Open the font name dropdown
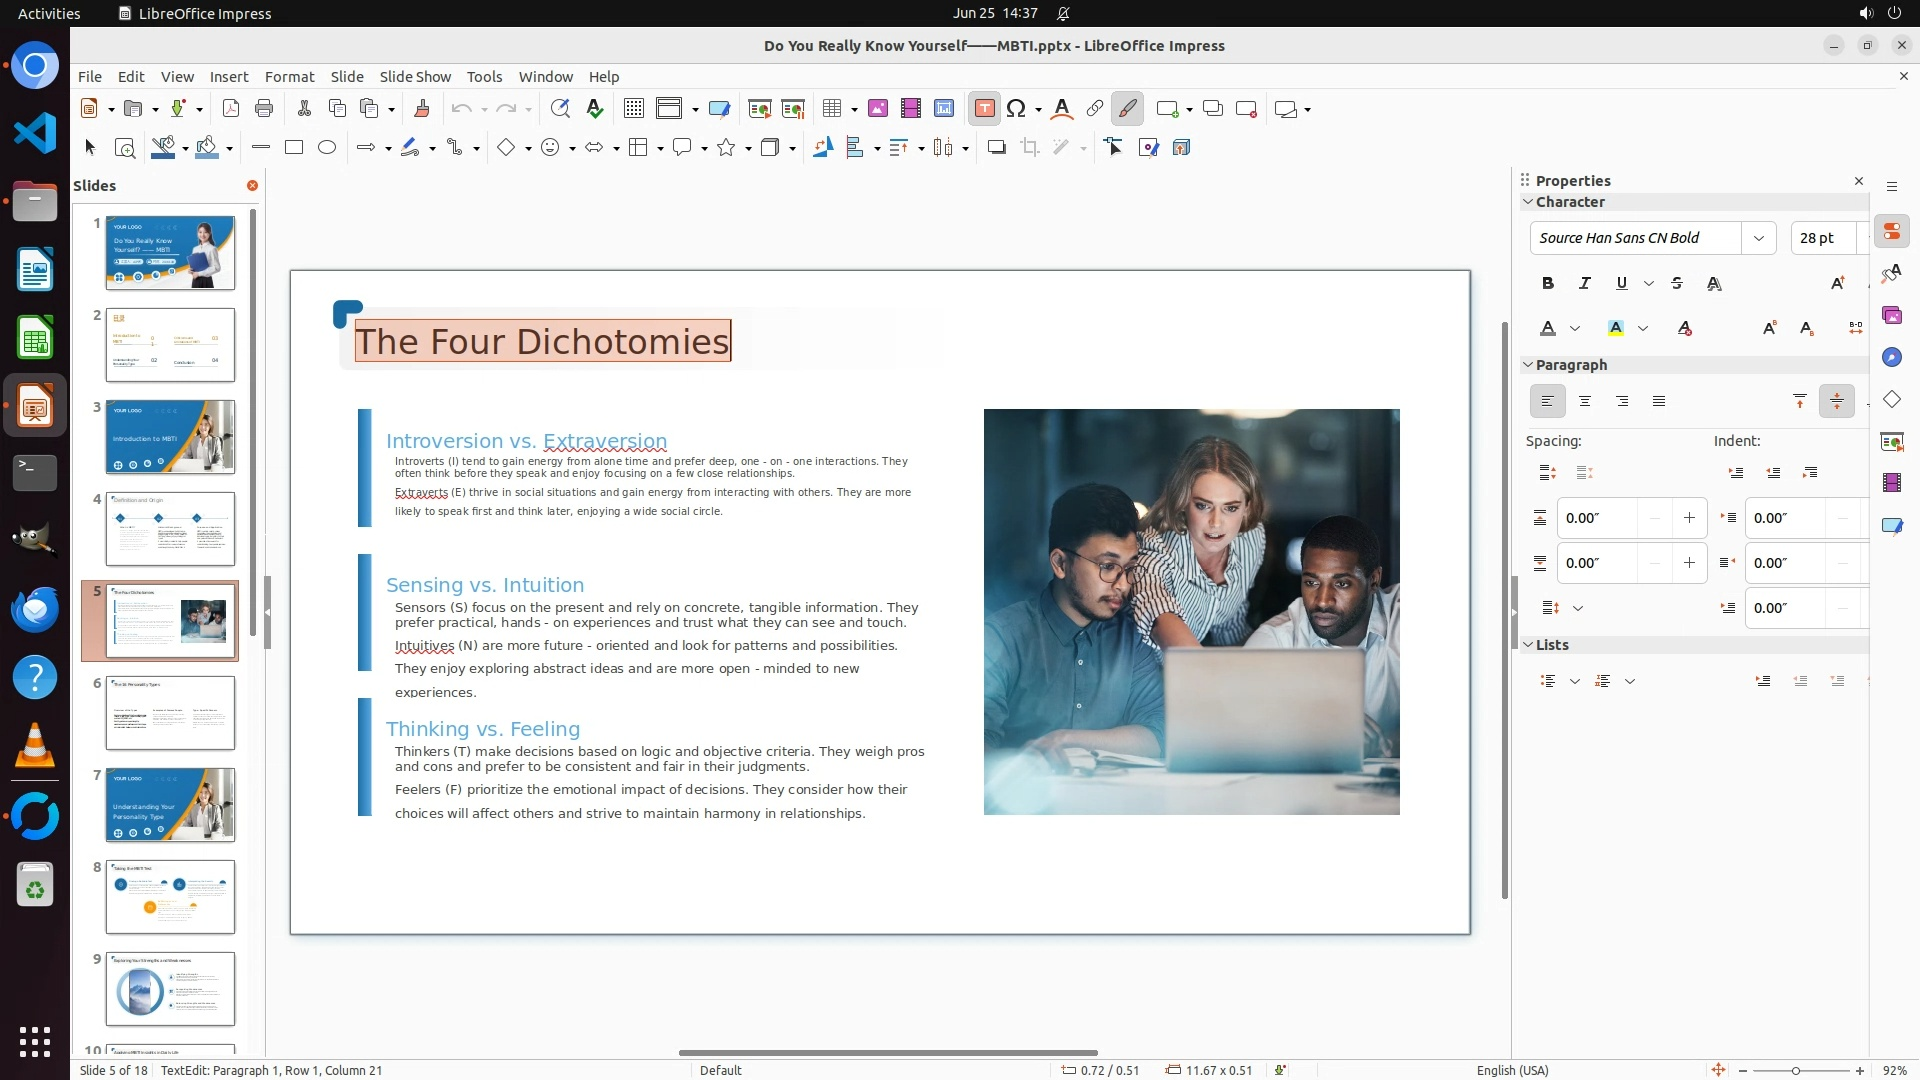1920x1080 pixels. (1758, 238)
